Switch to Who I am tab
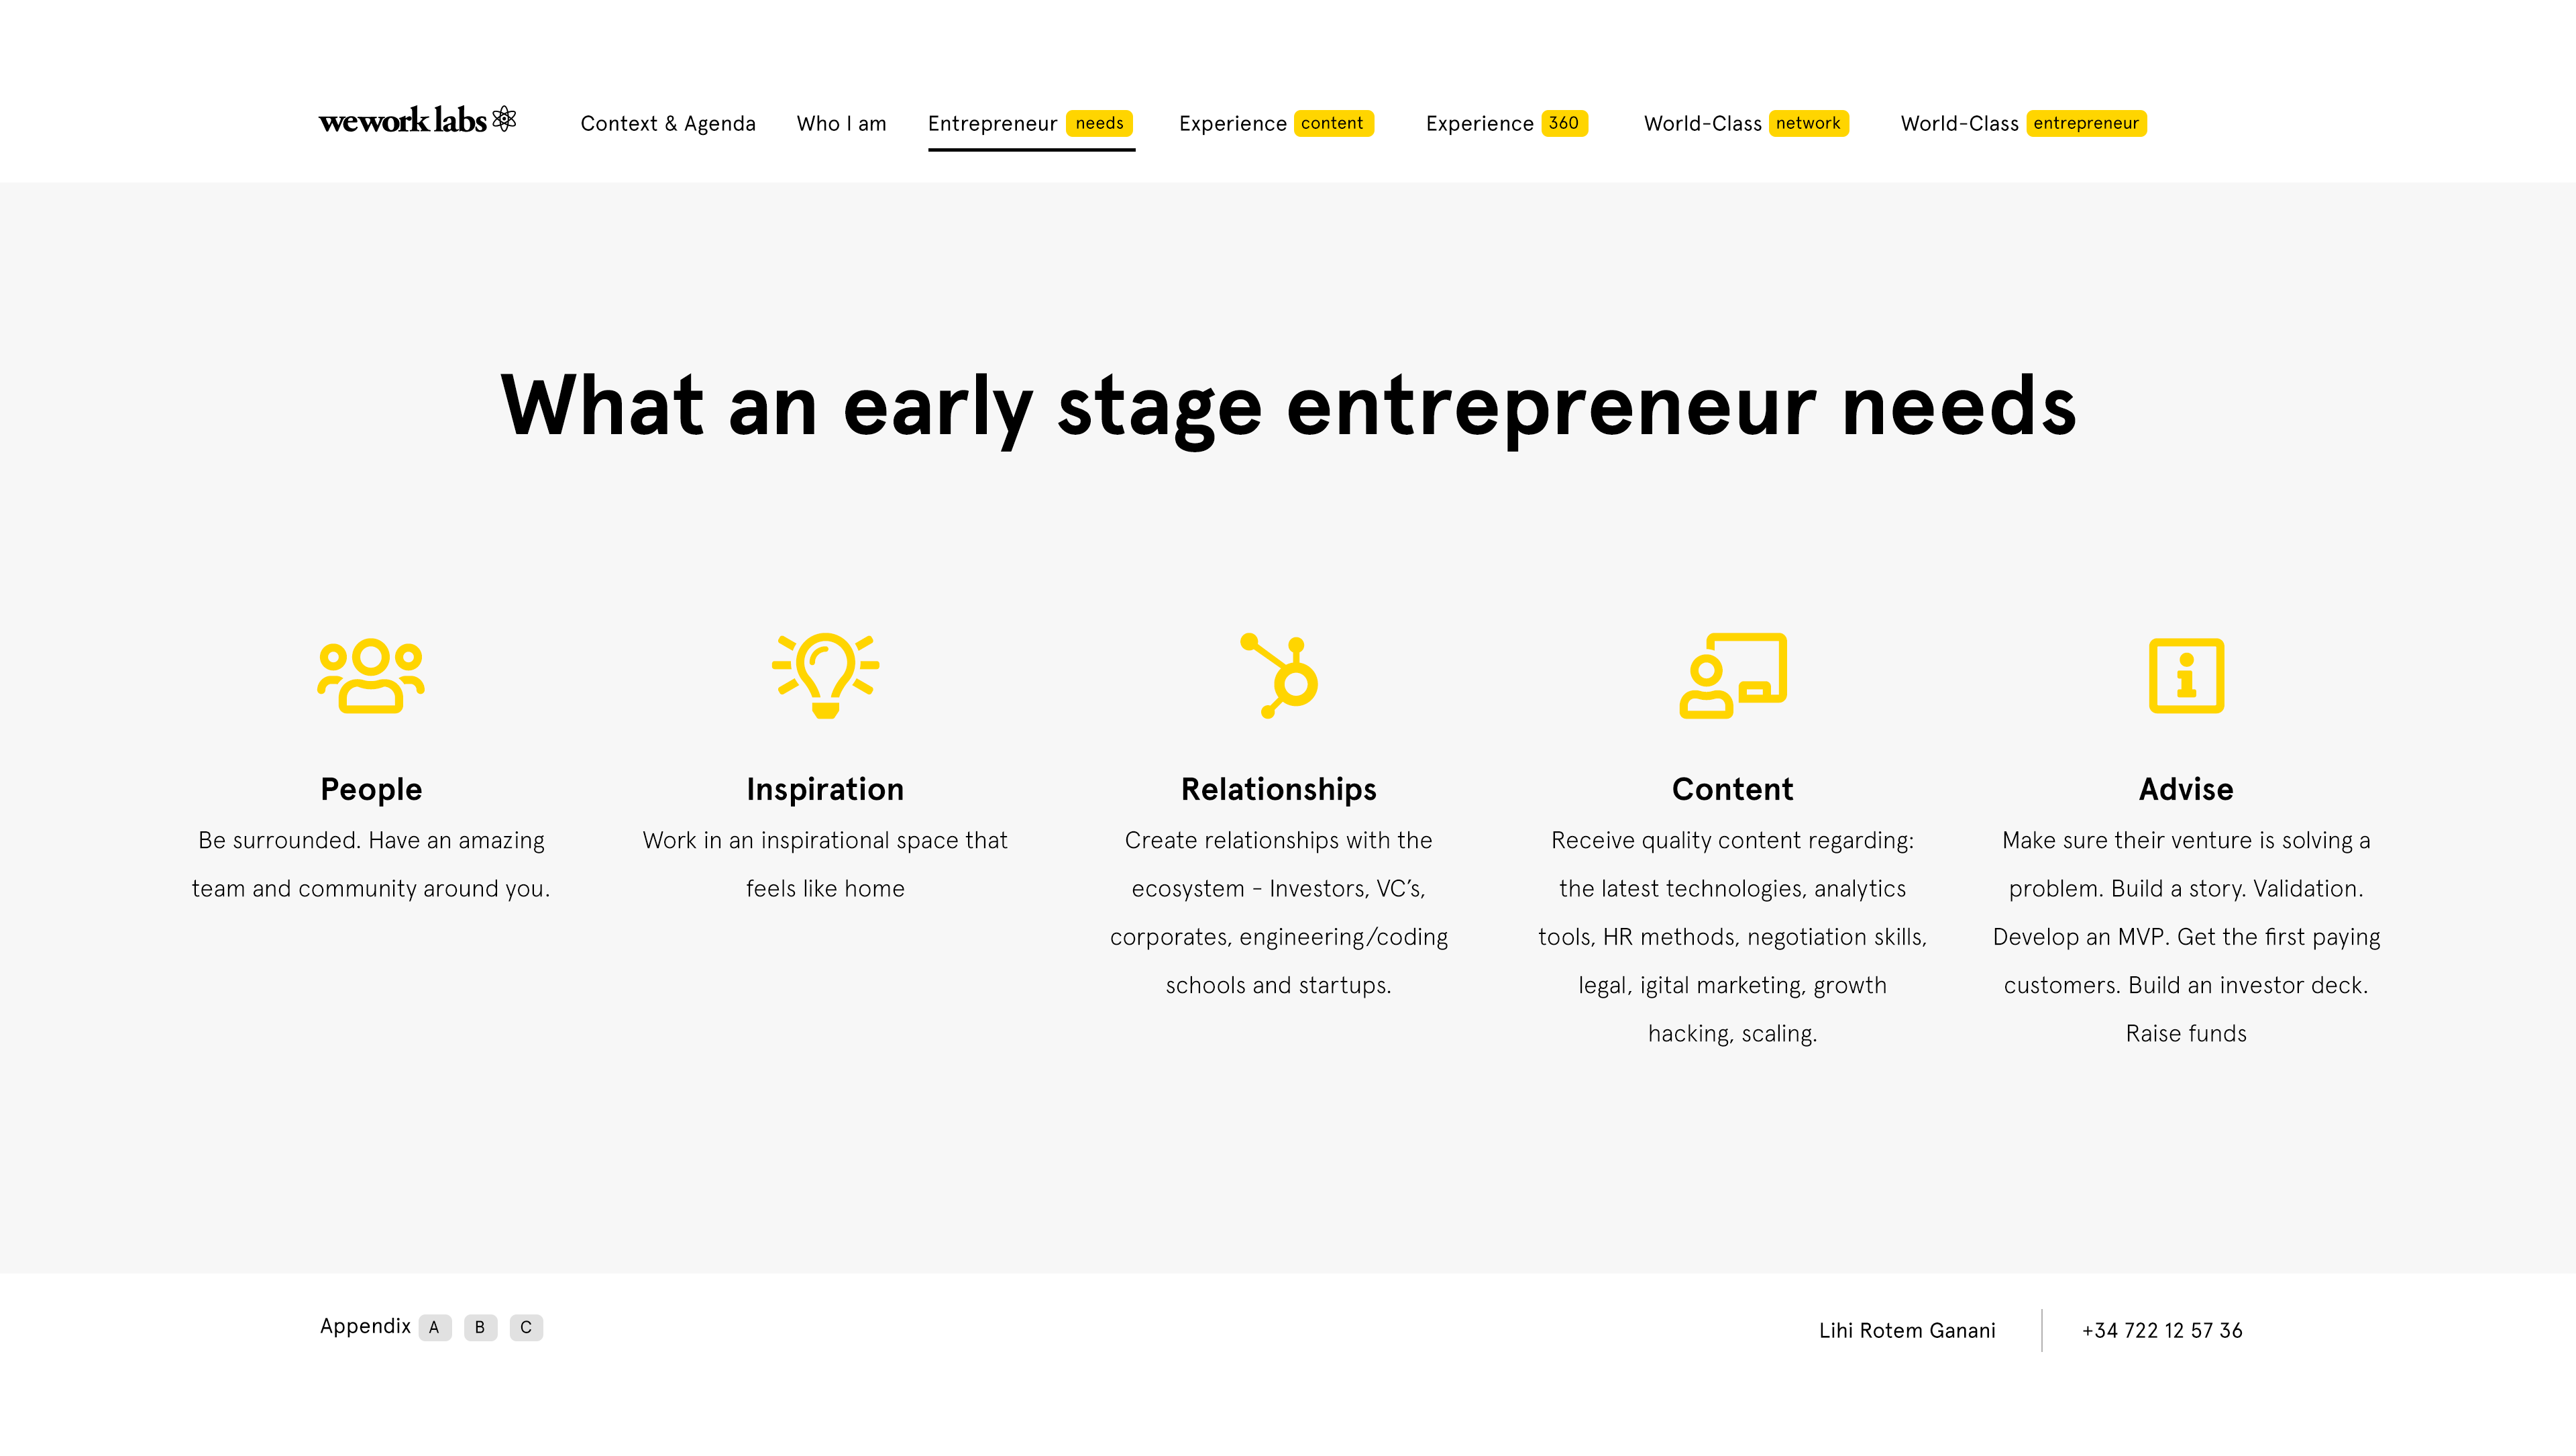Image resolution: width=2576 pixels, height=1456 pixels. coord(841,123)
